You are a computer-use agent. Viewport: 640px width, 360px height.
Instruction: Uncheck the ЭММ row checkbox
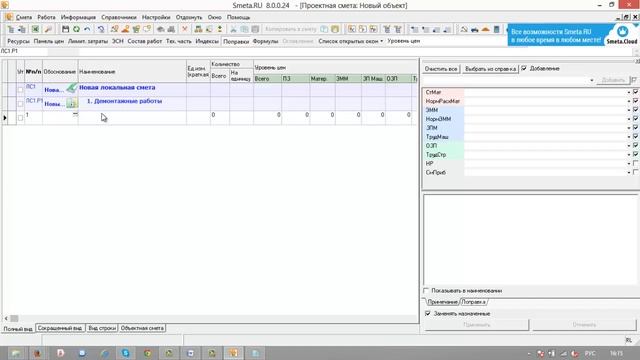point(636,109)
